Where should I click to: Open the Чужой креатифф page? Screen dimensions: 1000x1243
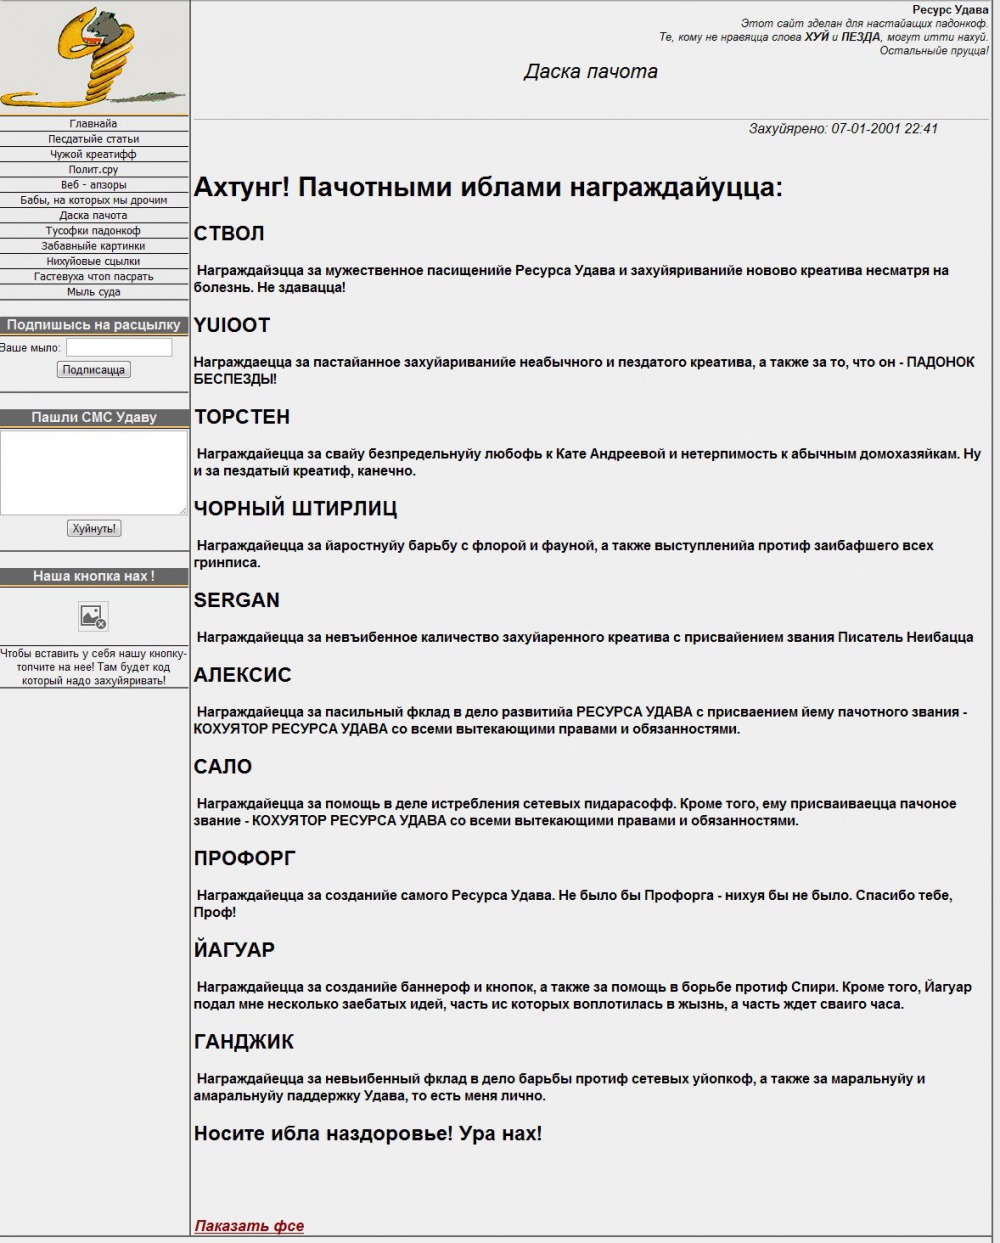93,155
